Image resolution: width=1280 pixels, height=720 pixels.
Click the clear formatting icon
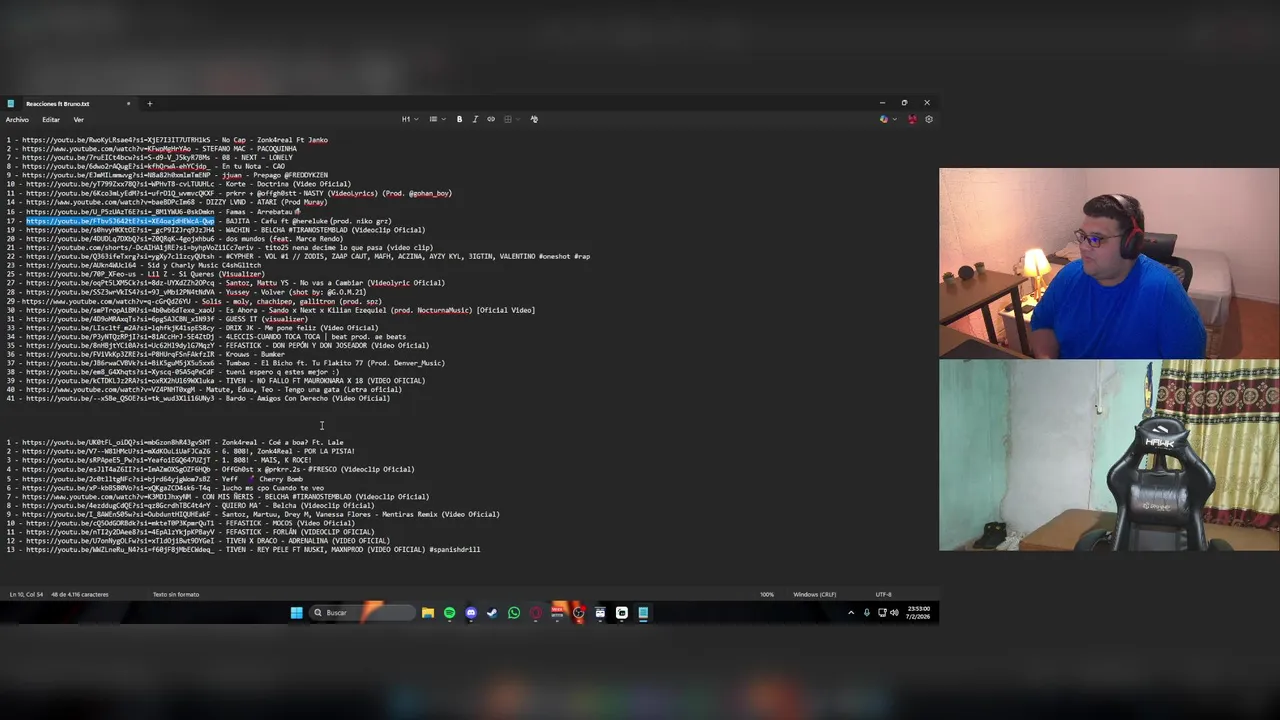pos(534,119)
